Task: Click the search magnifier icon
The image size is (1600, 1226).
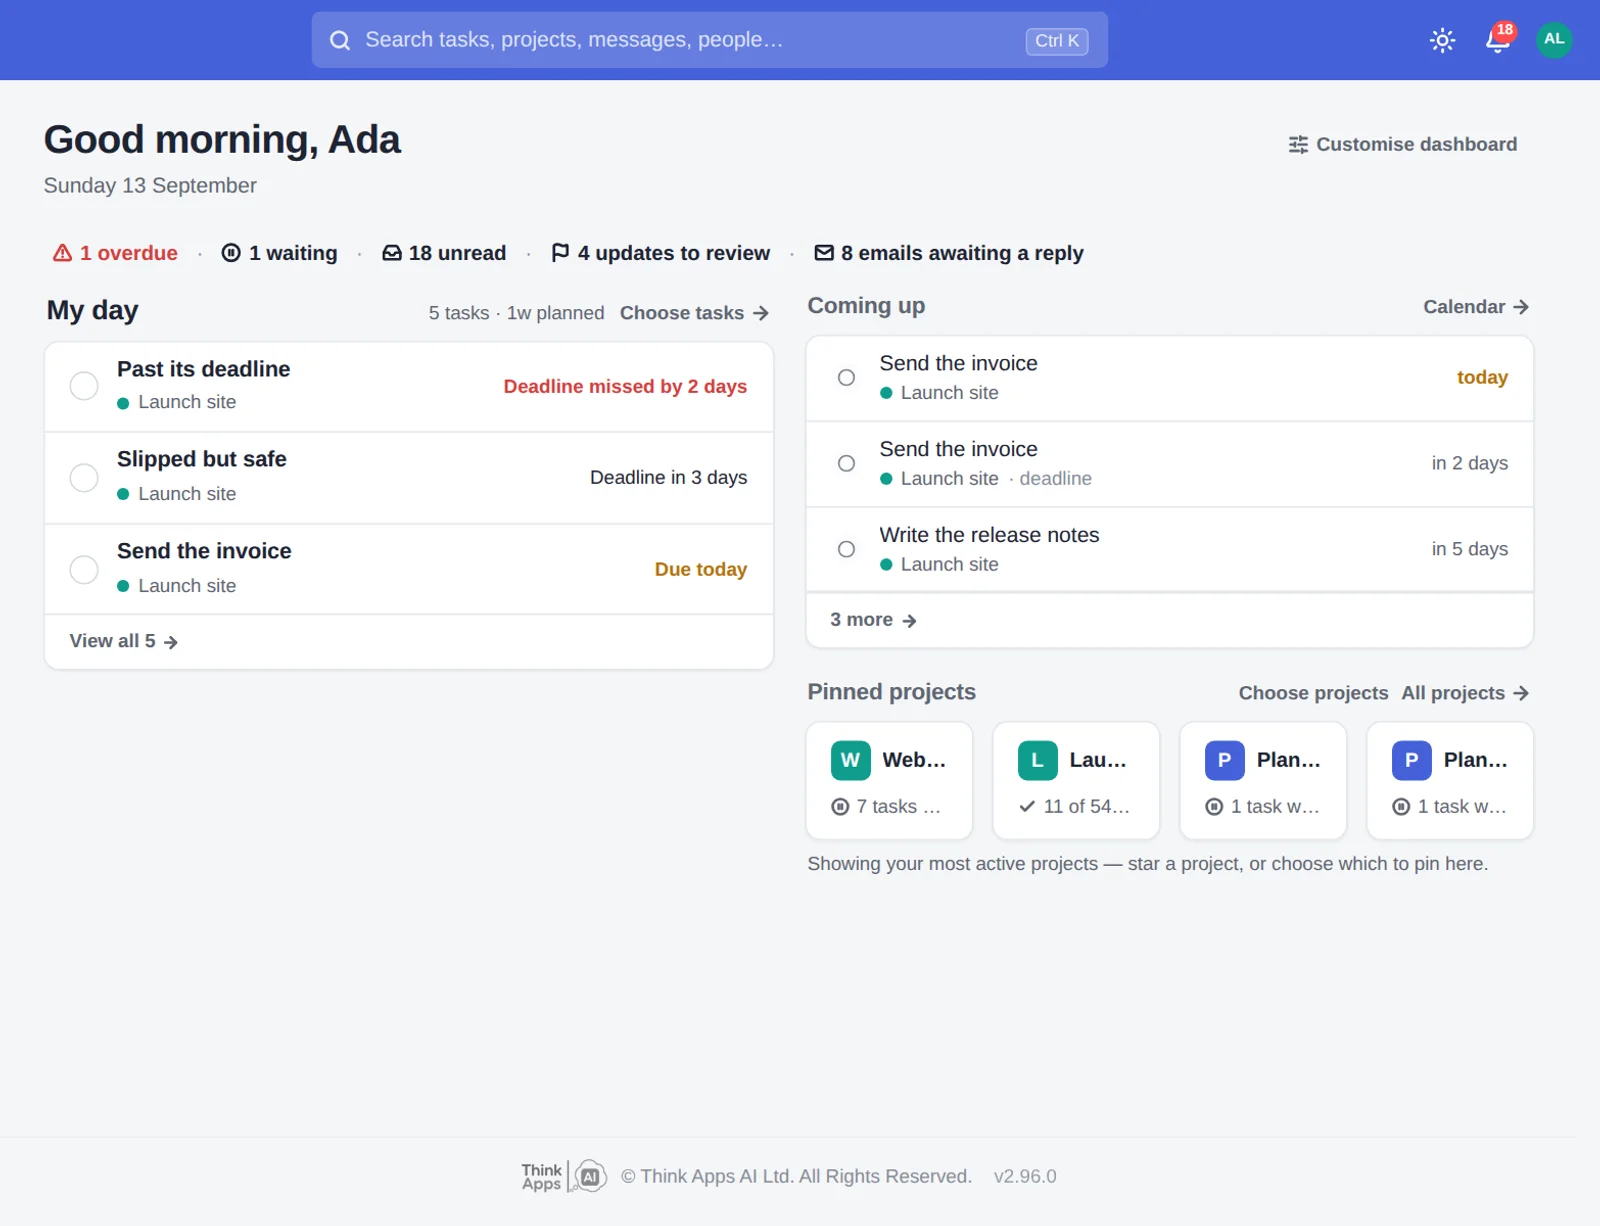Action: tap(340, 40)
